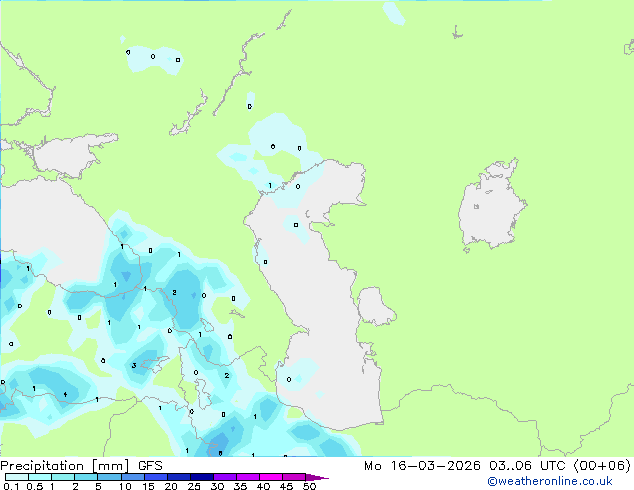Click the "Precipitation [mm]" title text
The height and width of the screenshot is (490, 634).
65,466
